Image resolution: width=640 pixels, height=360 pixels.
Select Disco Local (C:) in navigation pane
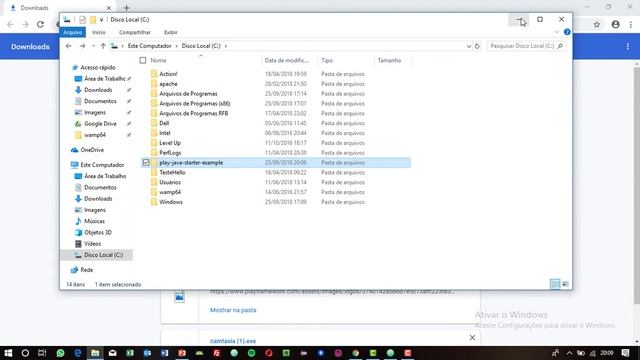click(103, 255)
